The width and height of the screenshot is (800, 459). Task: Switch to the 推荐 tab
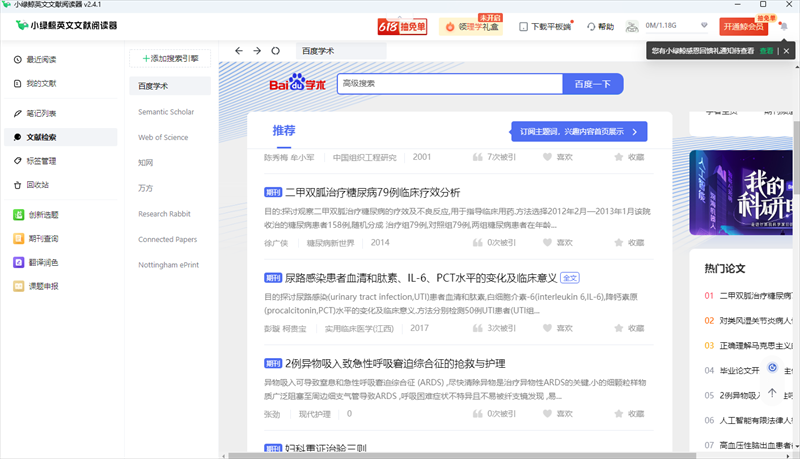coord(284,131)
